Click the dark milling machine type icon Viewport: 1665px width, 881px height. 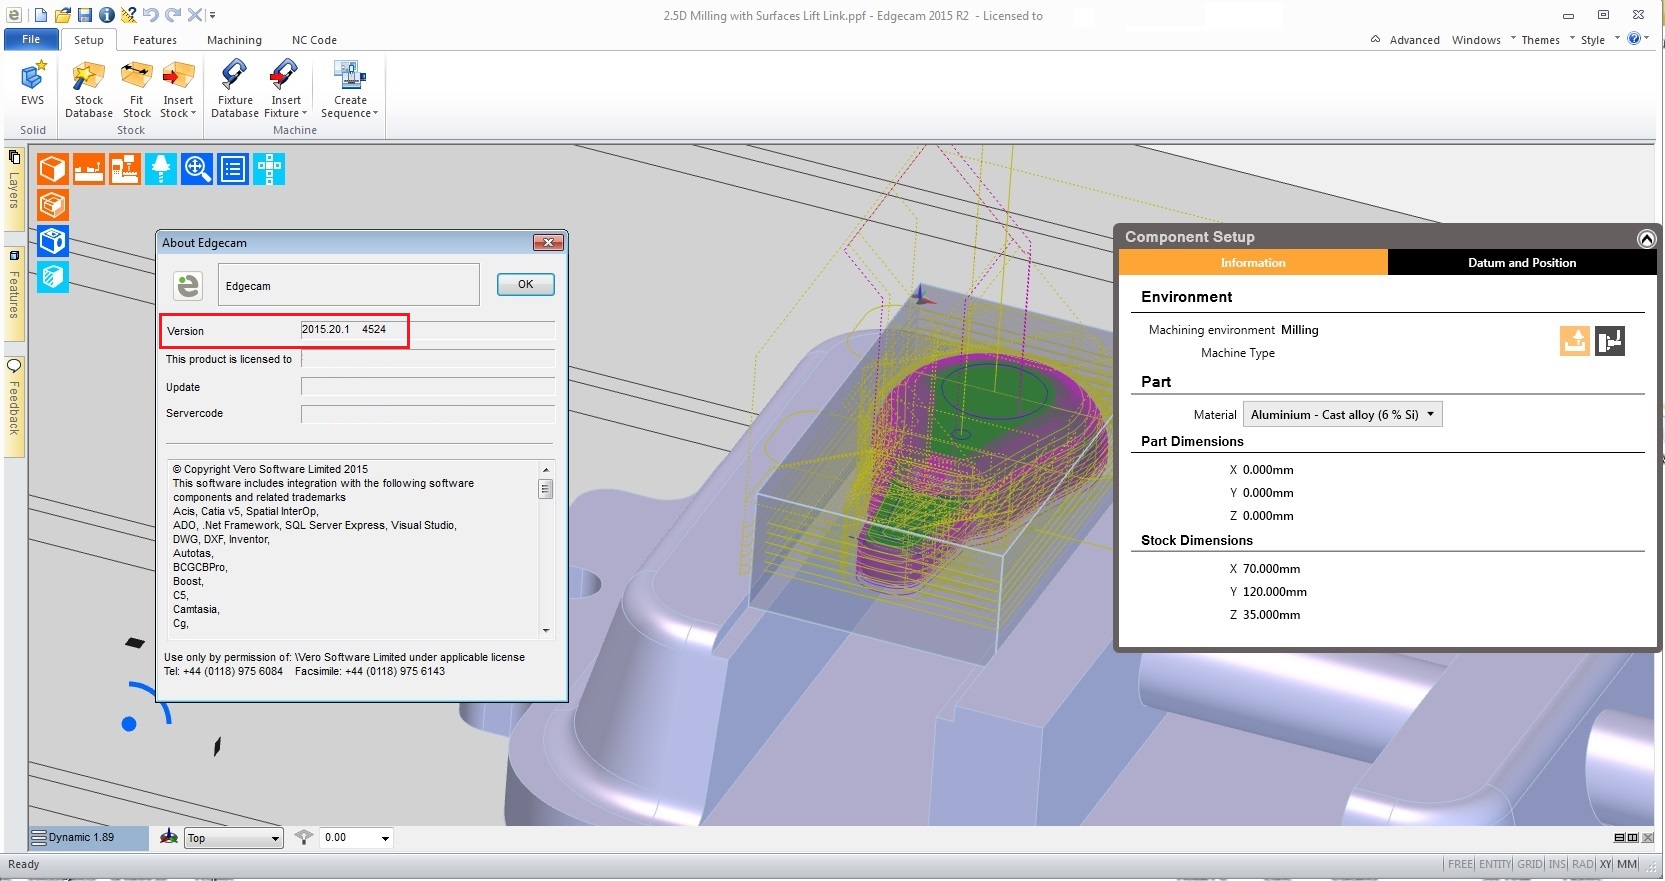pos(1610,341)
